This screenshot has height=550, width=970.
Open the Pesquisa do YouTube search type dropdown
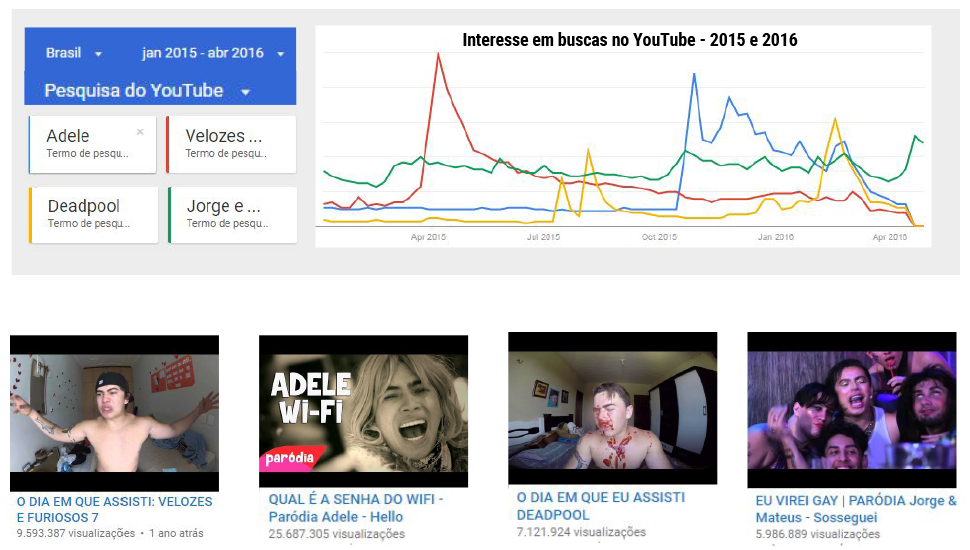pyautogui.click(x=147, y=91)
